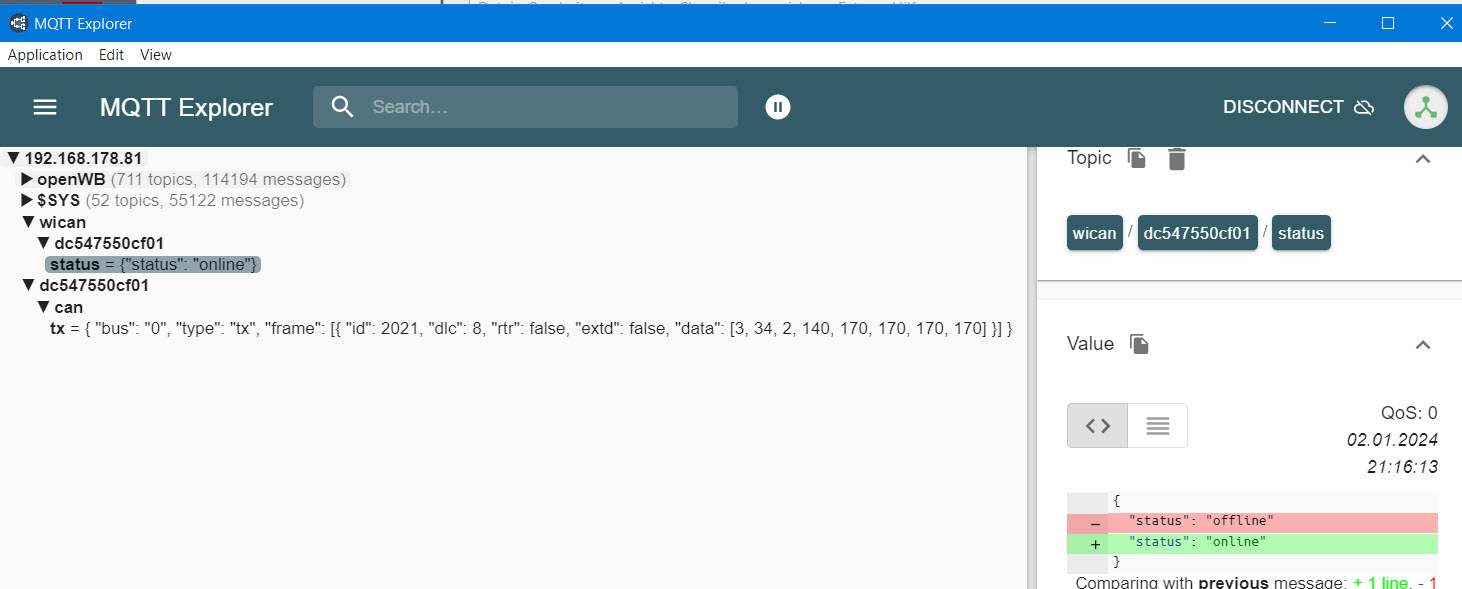Click the search magnifier icon

(342, 107)
